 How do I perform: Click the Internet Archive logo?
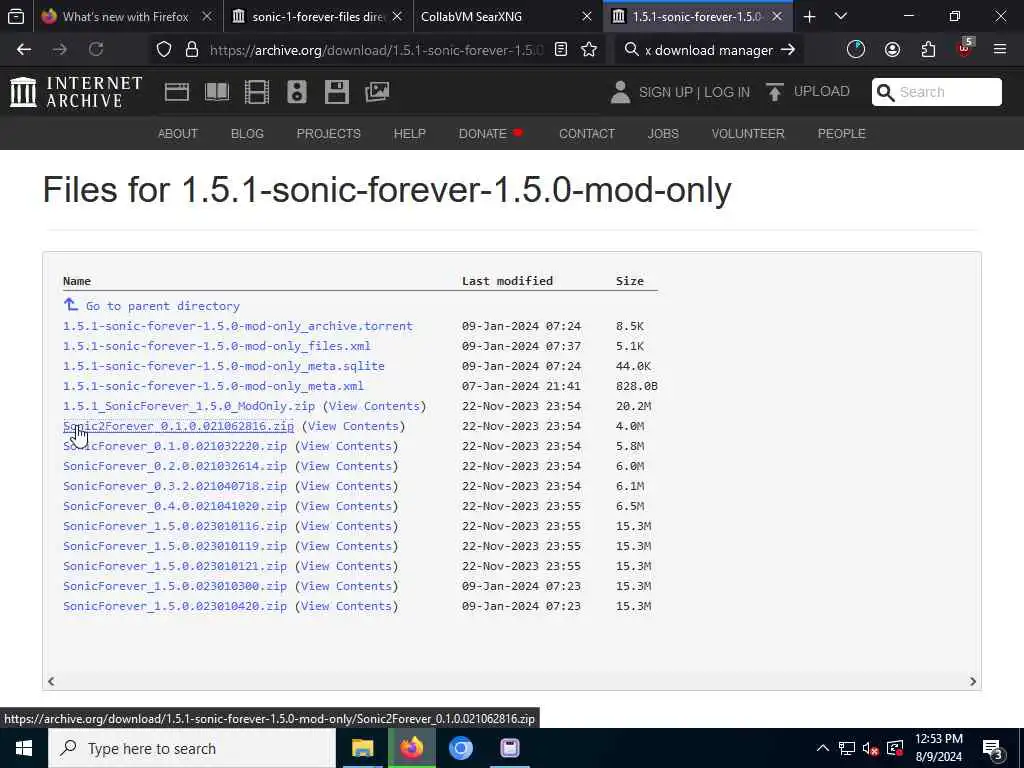[76, 91]
